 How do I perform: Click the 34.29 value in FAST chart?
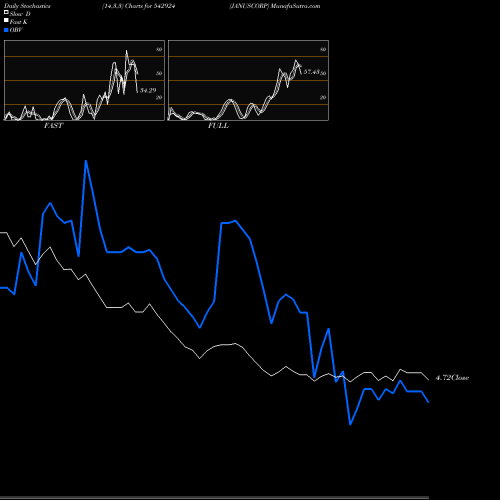pyautogui.click(x=148, y=90)
